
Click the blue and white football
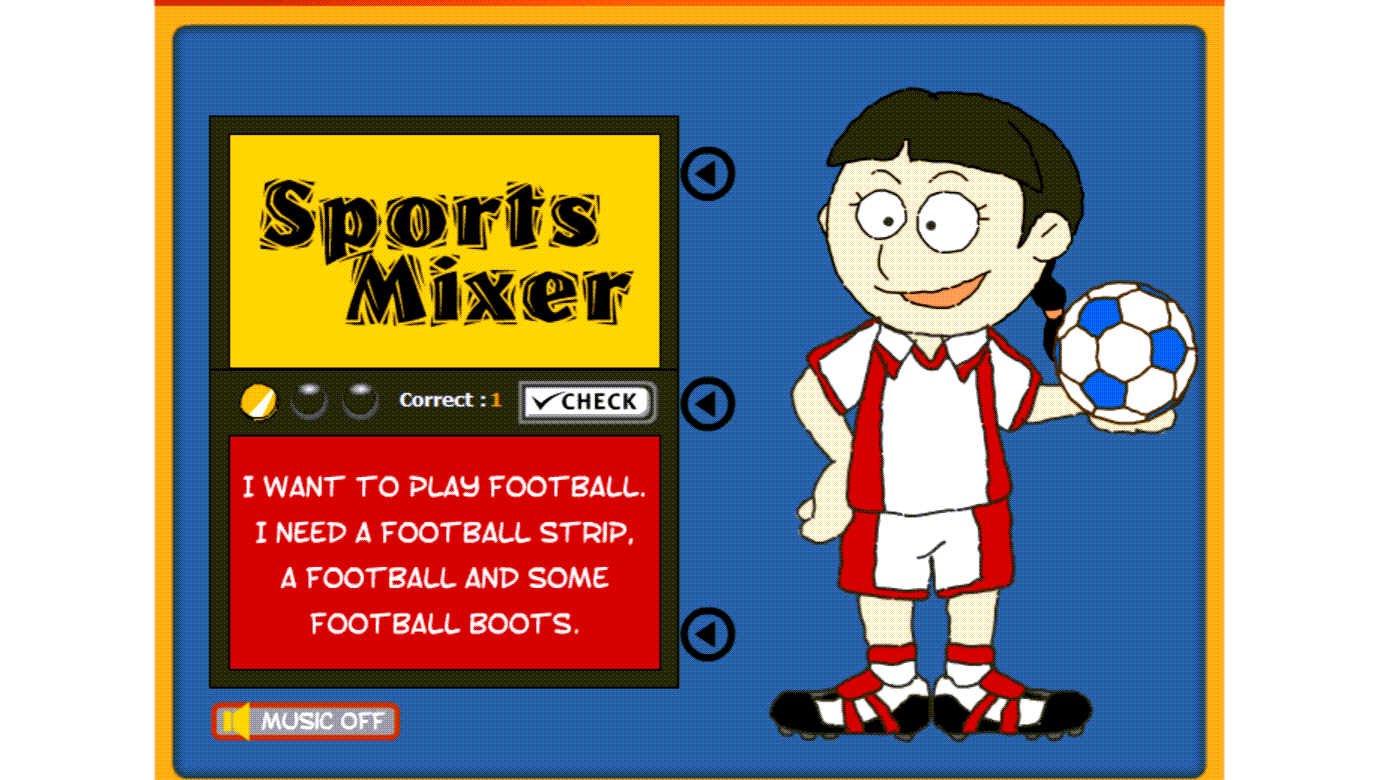pyautogui.click(x=1125, y=352)
